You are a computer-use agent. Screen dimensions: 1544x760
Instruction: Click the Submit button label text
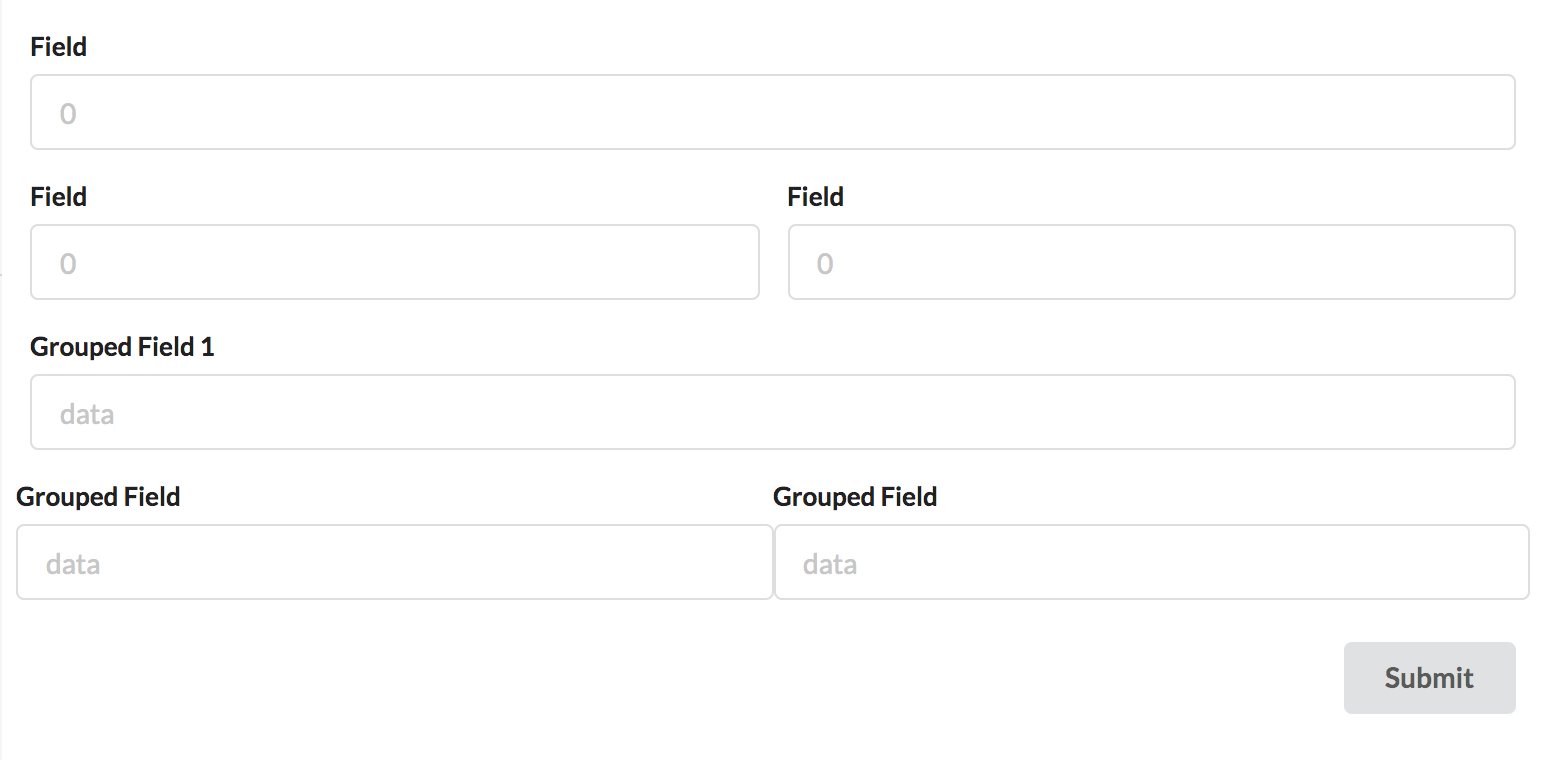(x=1429, y=677)
